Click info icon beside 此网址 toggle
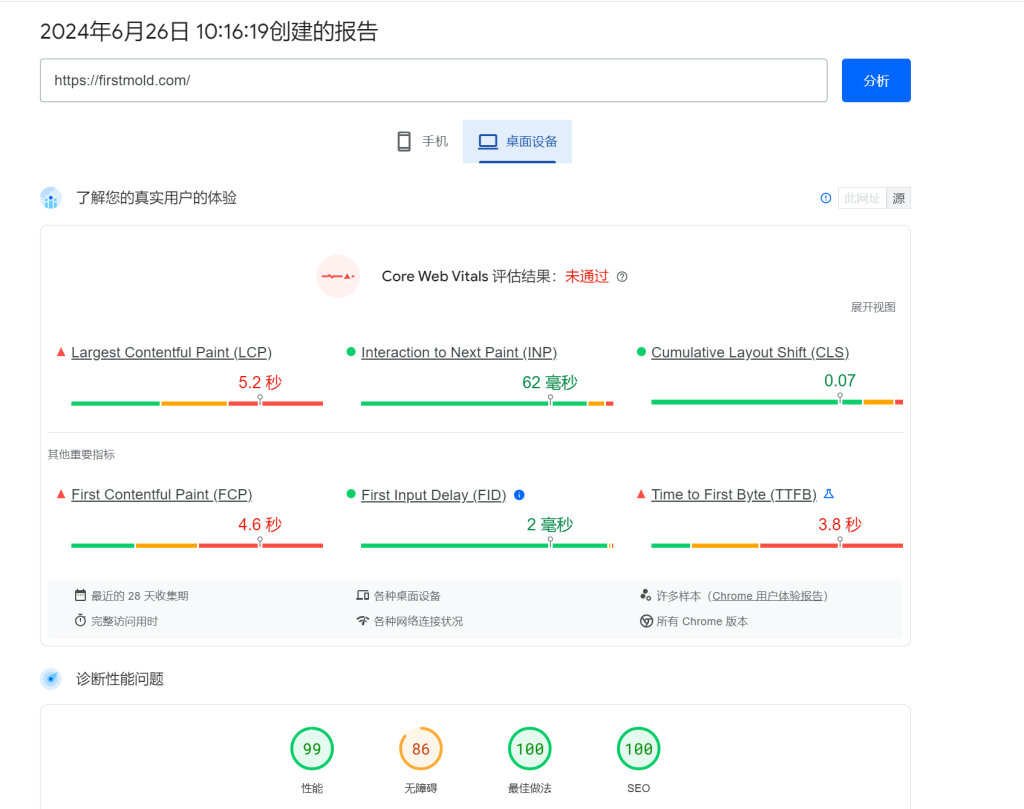The image size is (1024, 809). click(x=825, y=198)
